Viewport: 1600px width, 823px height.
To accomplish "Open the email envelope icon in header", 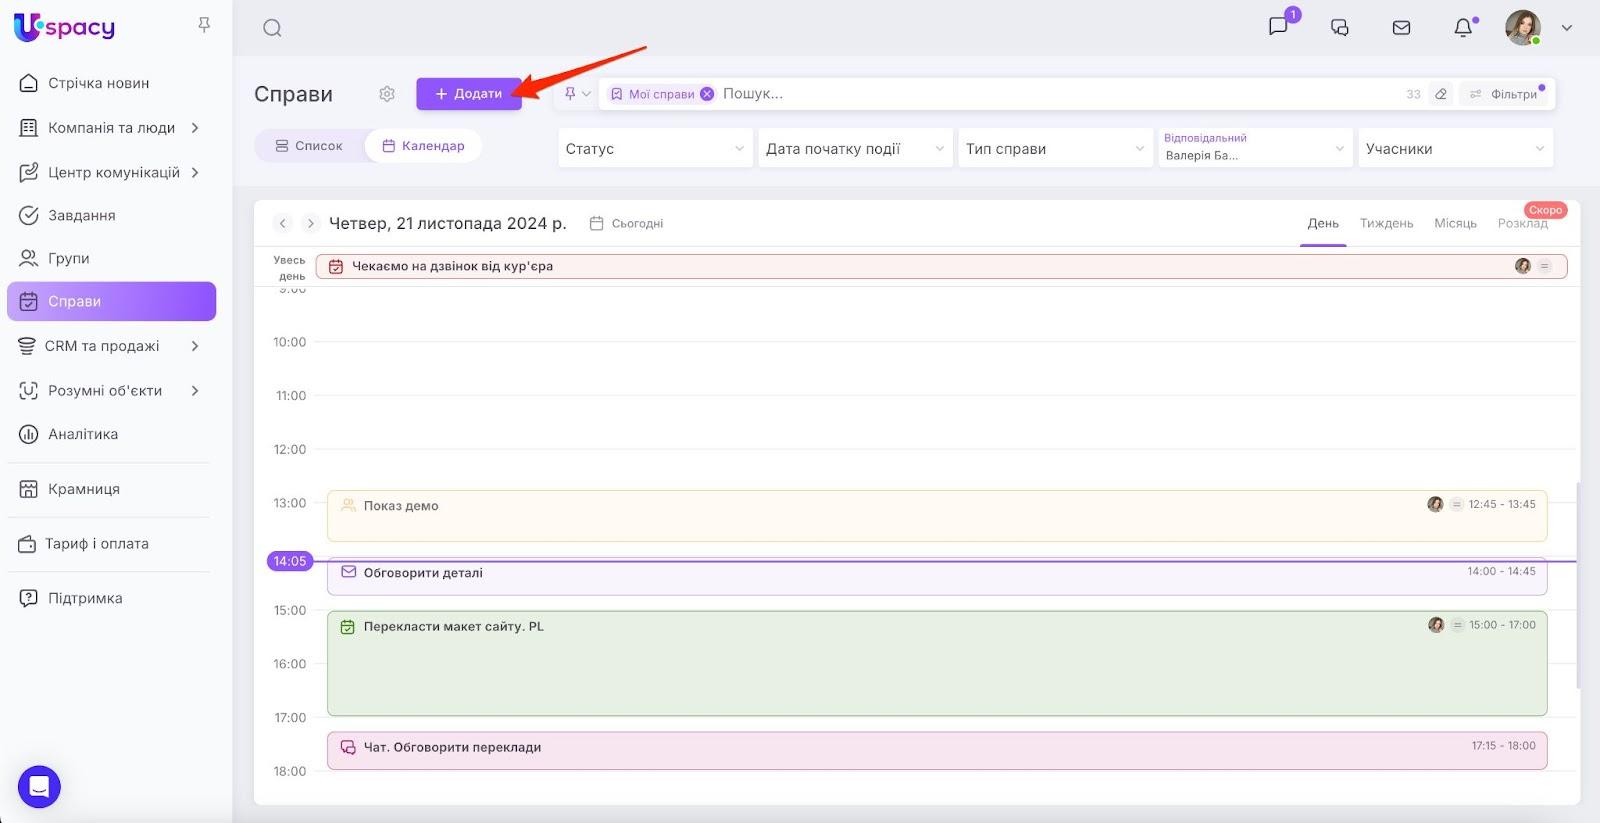I will point(1401,28).
